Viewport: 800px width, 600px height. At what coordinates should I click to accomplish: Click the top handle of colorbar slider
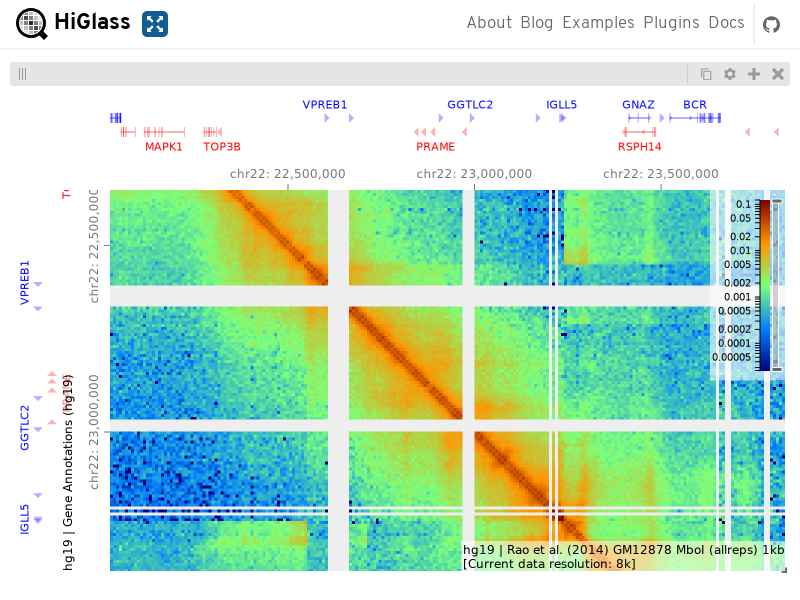point(777,202)
